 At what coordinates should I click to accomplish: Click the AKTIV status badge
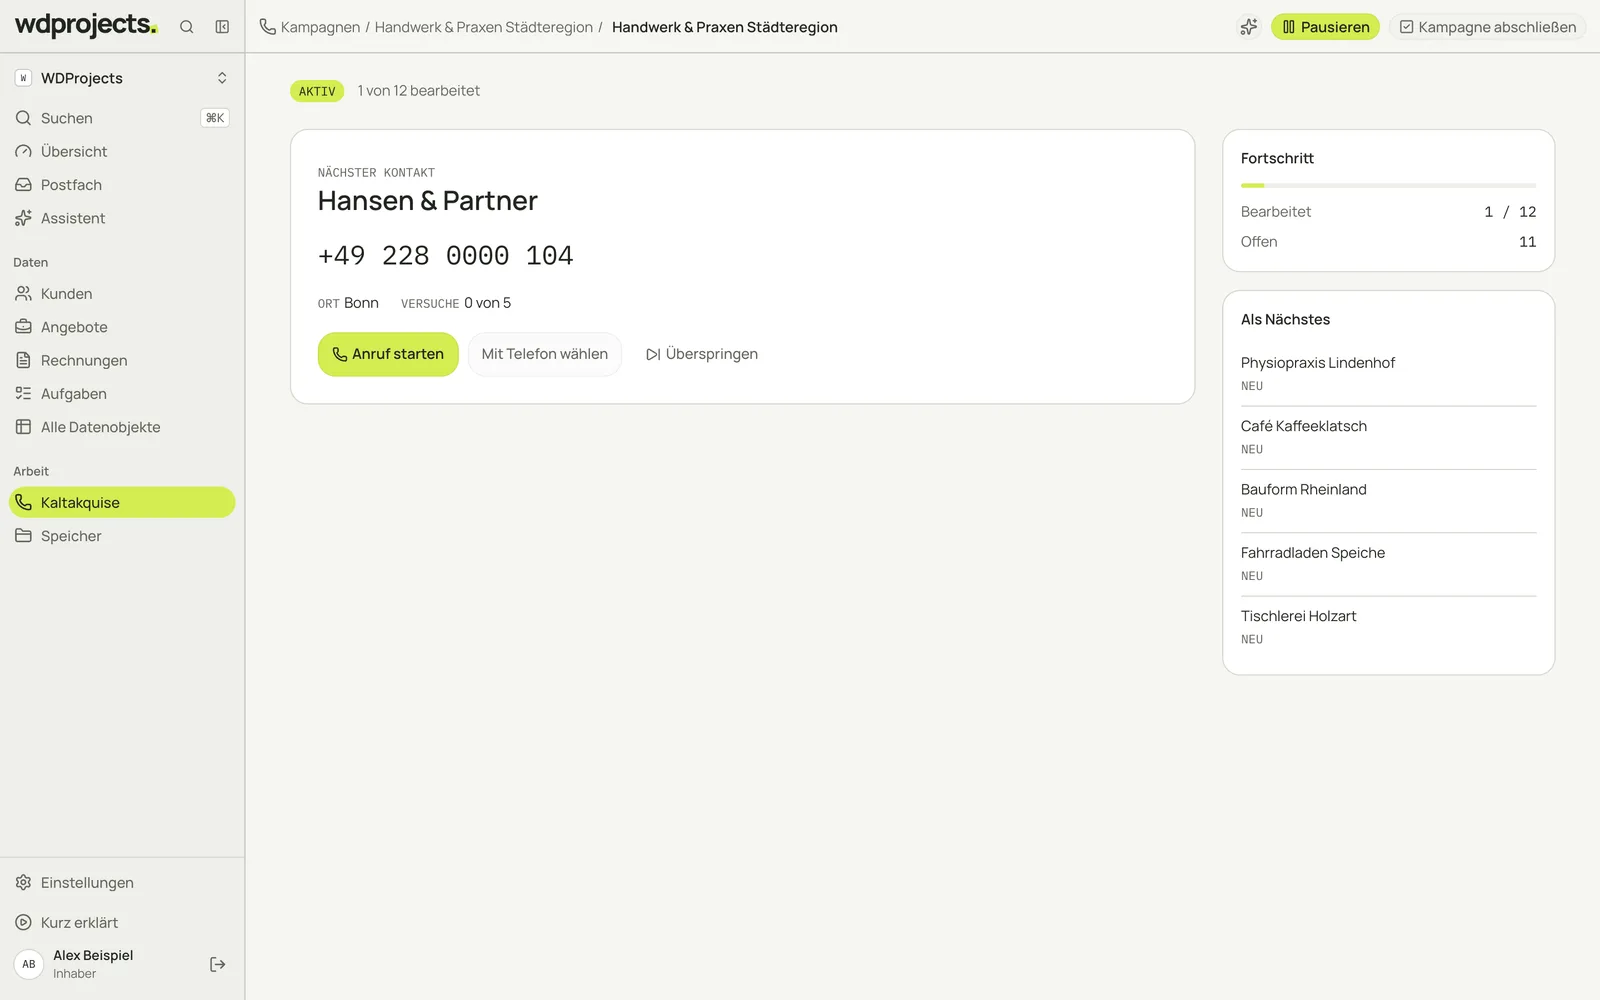point(317,91)
